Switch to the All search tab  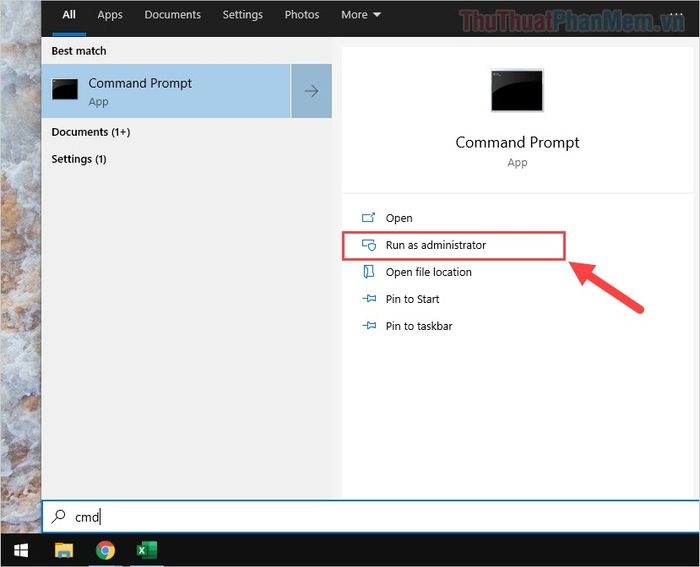pyautogui.click(x=69, y=15)
